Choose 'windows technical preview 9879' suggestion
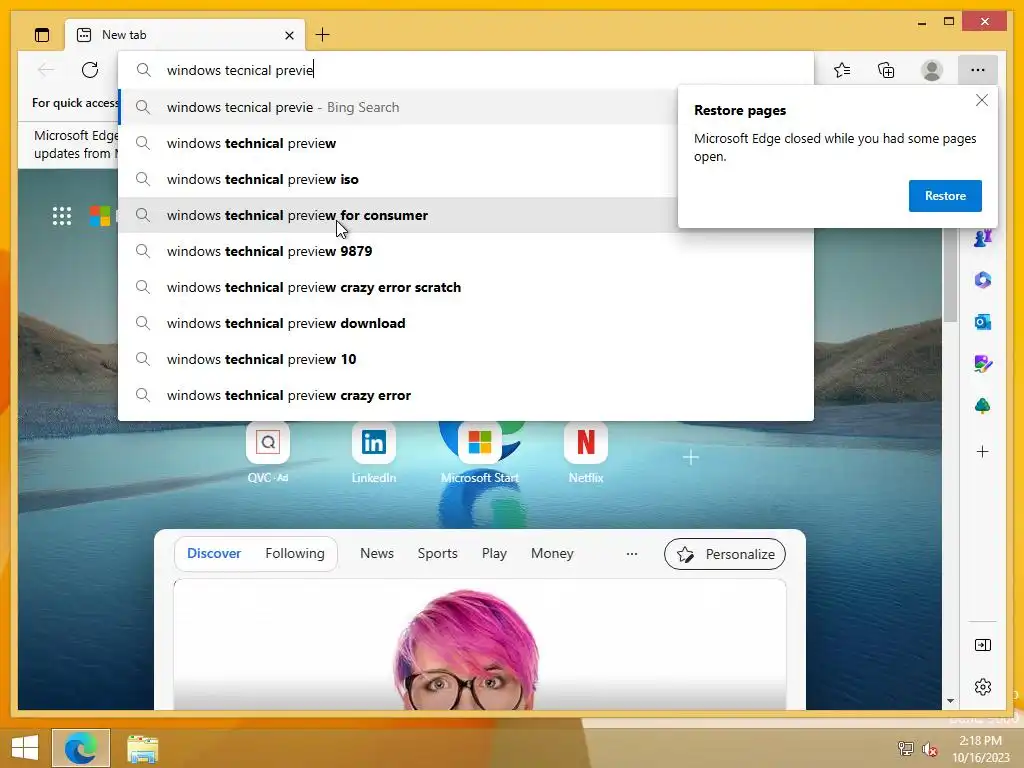Image resolution: width=1024 pixels, height=768 pixels. [x=466, y=251]
